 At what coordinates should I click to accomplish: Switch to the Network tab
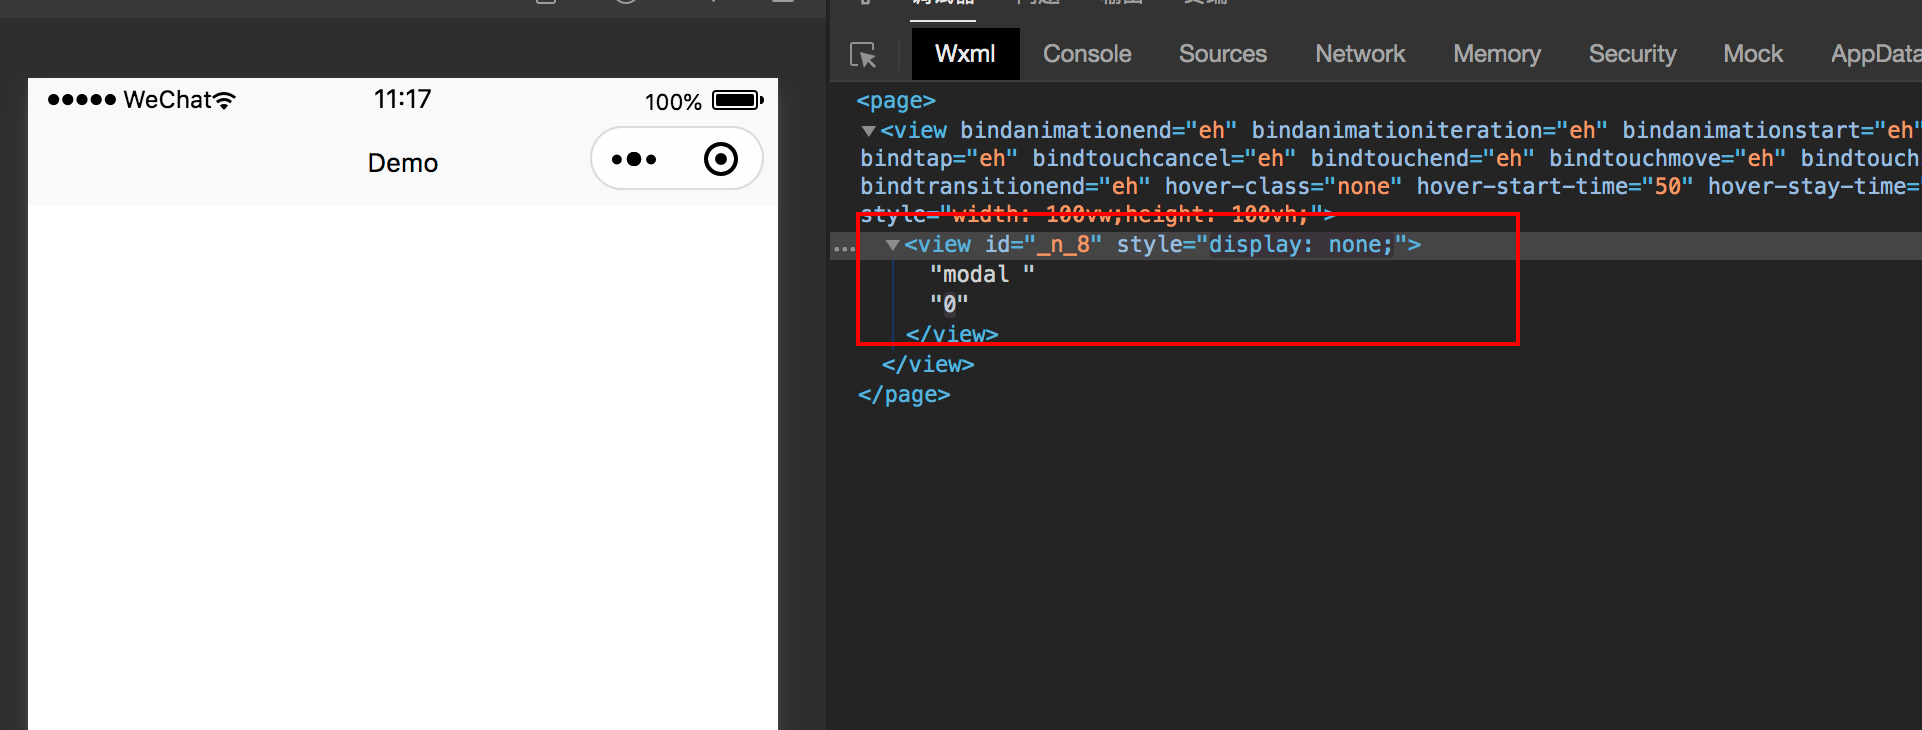pos(1359,54)
